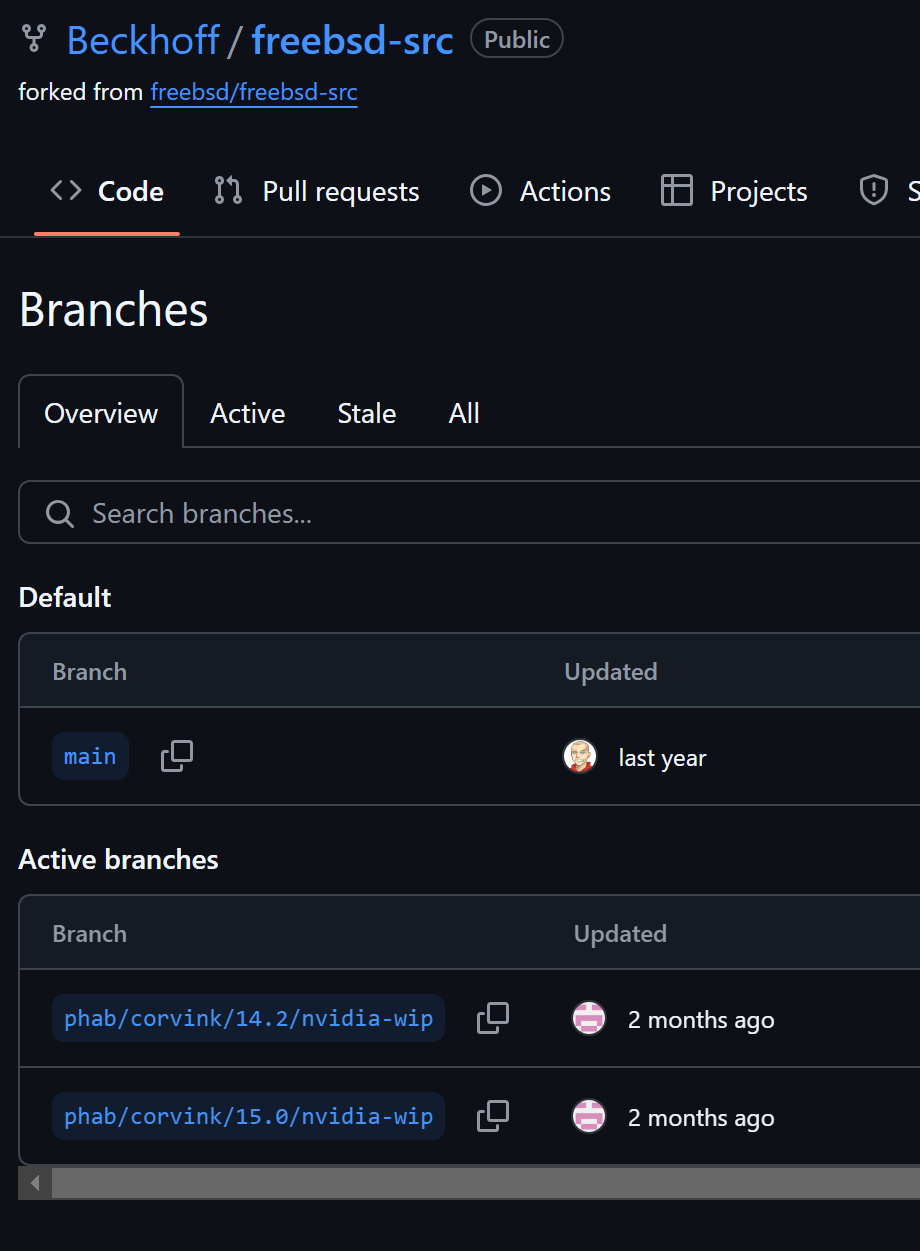Click the avatar on the 15.0 nvidia-wip row
The height and width of the screenshot is (1251, 920).
[589, 1117]
